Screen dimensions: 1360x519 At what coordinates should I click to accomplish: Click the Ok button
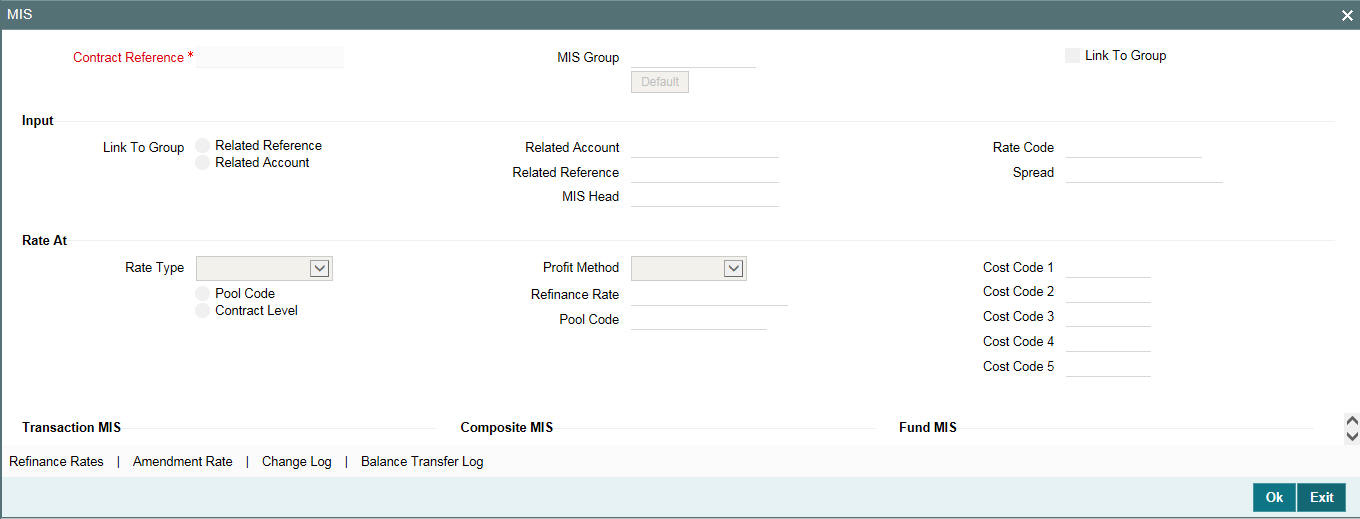tap(1274, 497)
